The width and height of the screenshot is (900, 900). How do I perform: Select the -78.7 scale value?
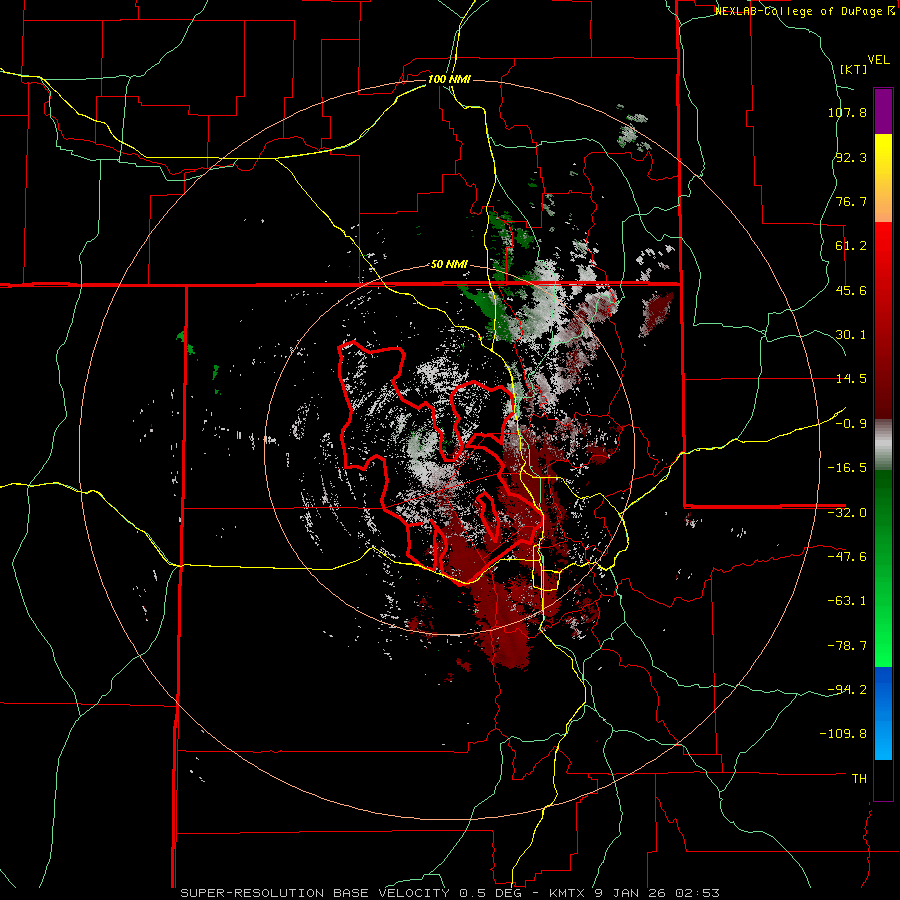pyautogui.click(x=847, y=646)
